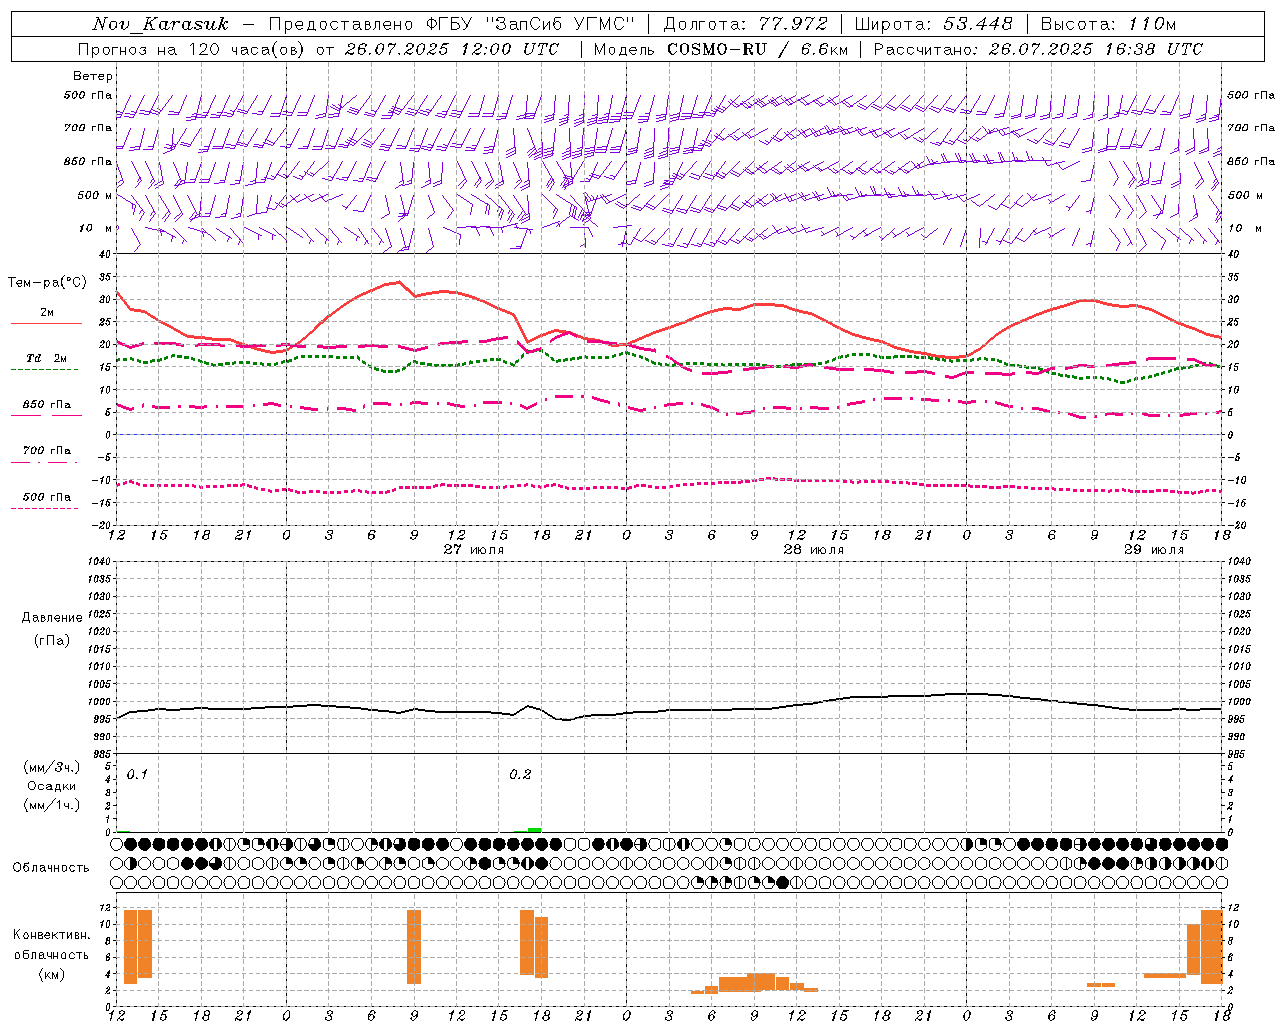Viewport: 1280px width, 1024px height.
Task: Click the green precipitation bar on 27 July
Action: pos(534,829)
